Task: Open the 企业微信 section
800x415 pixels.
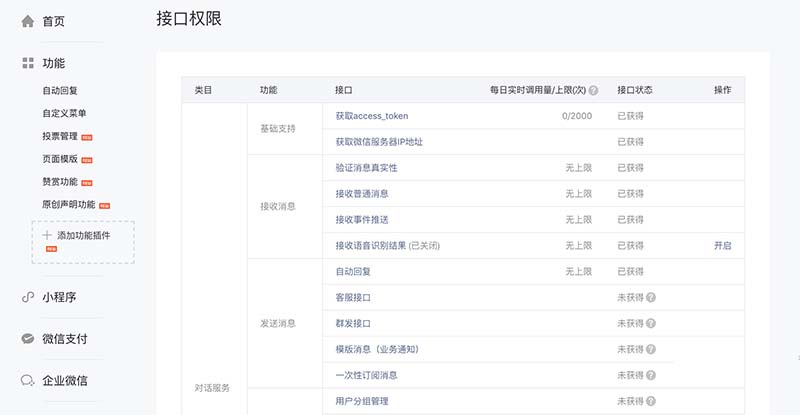Action: 65,380
